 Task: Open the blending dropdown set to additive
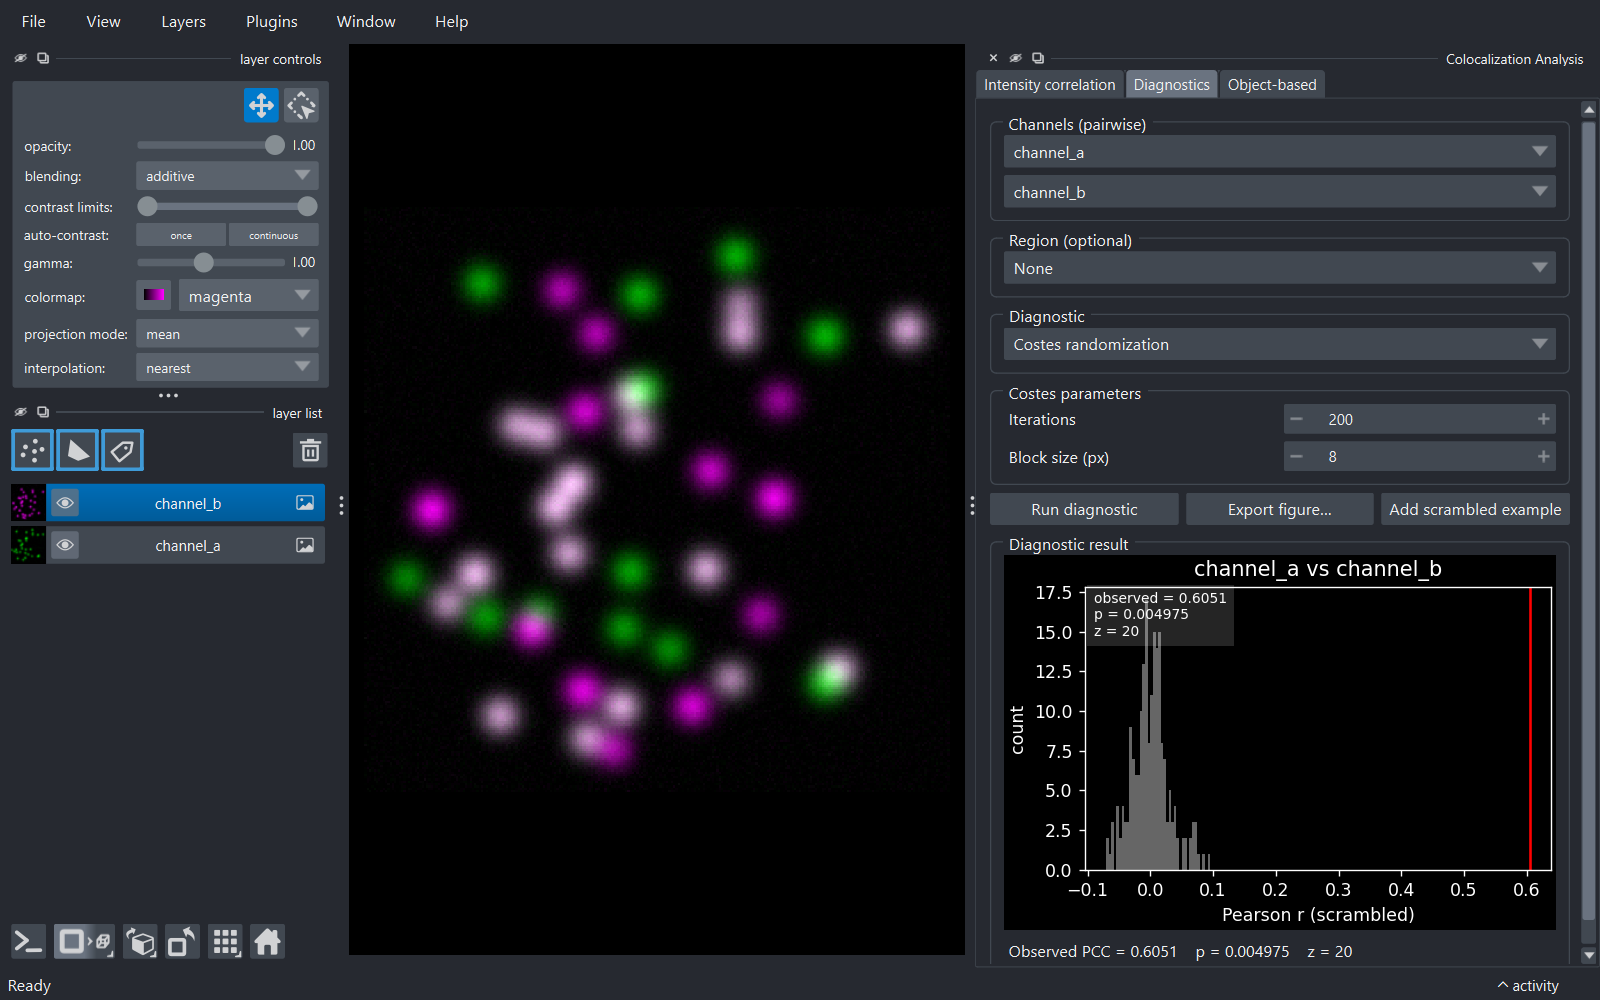tap(227, 176)
